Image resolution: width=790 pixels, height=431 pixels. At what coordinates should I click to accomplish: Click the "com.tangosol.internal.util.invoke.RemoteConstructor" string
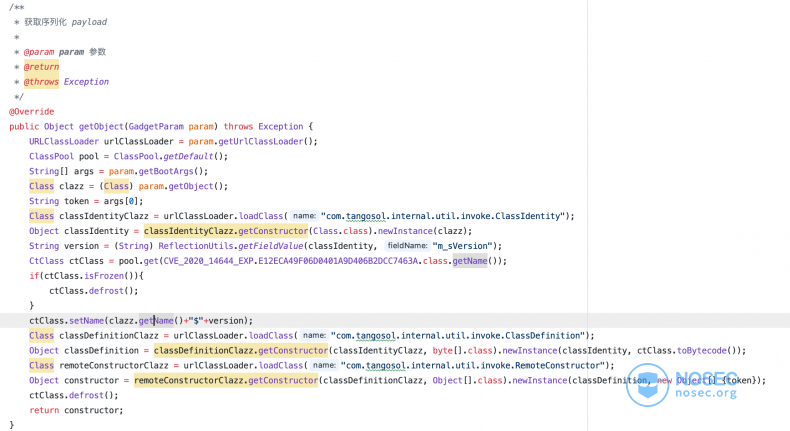click(473, 365)
